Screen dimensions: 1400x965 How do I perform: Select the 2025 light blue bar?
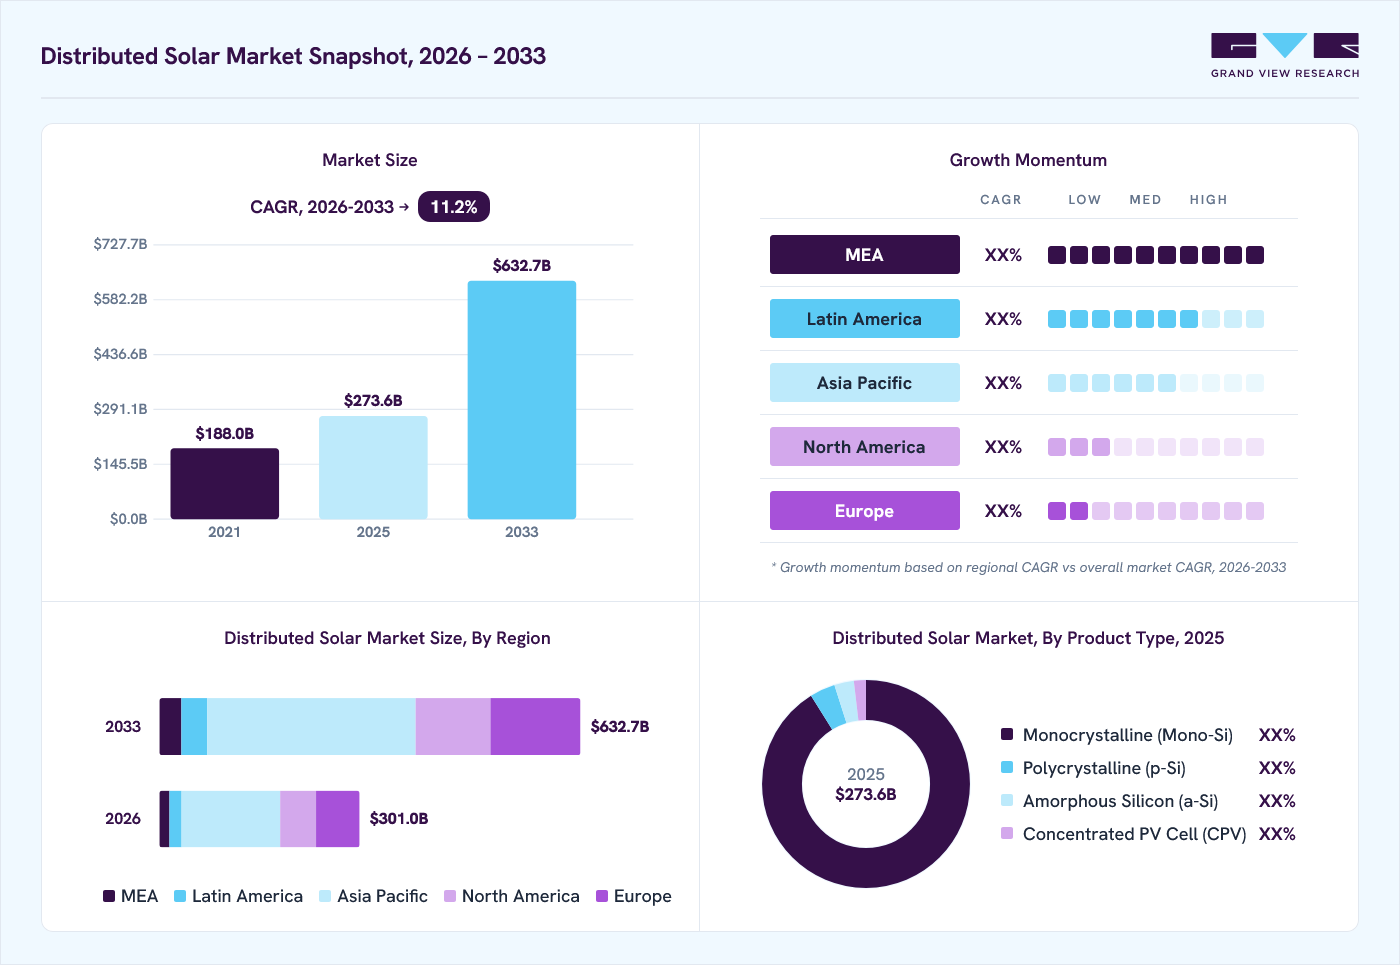click(373, 467)
